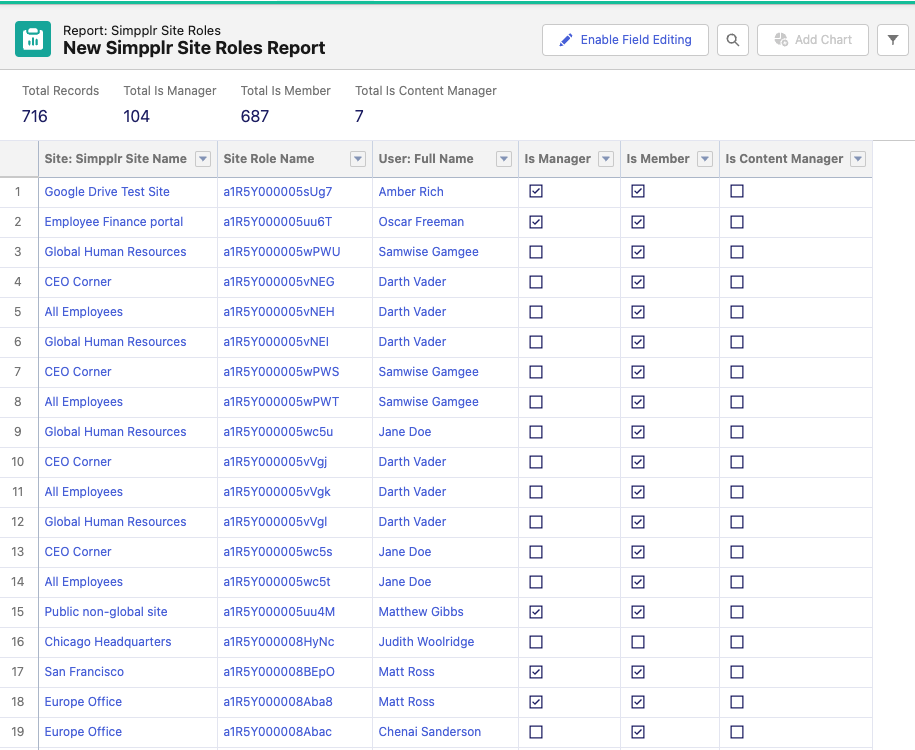Toggle Is Manager checkbox in row 3
This screenshot has width=915, height=750.
536,252
